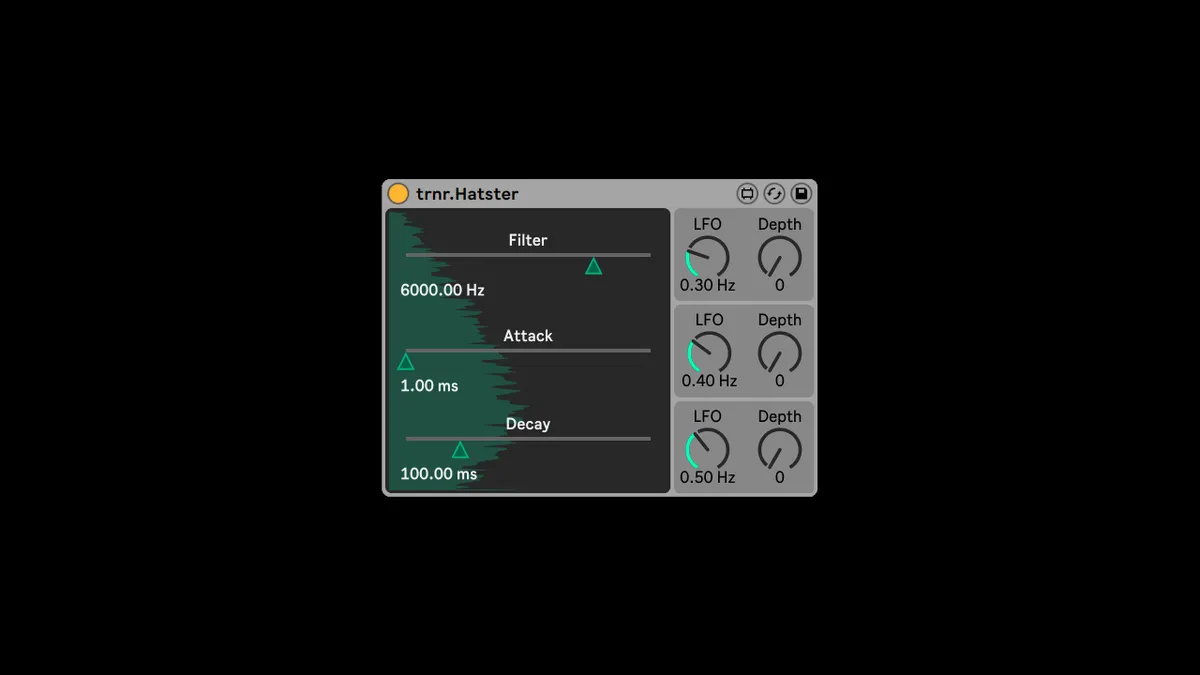1200x675 pixels.
Task: Click the Decay slider triangle handle
Action: [x=460, y=450]
